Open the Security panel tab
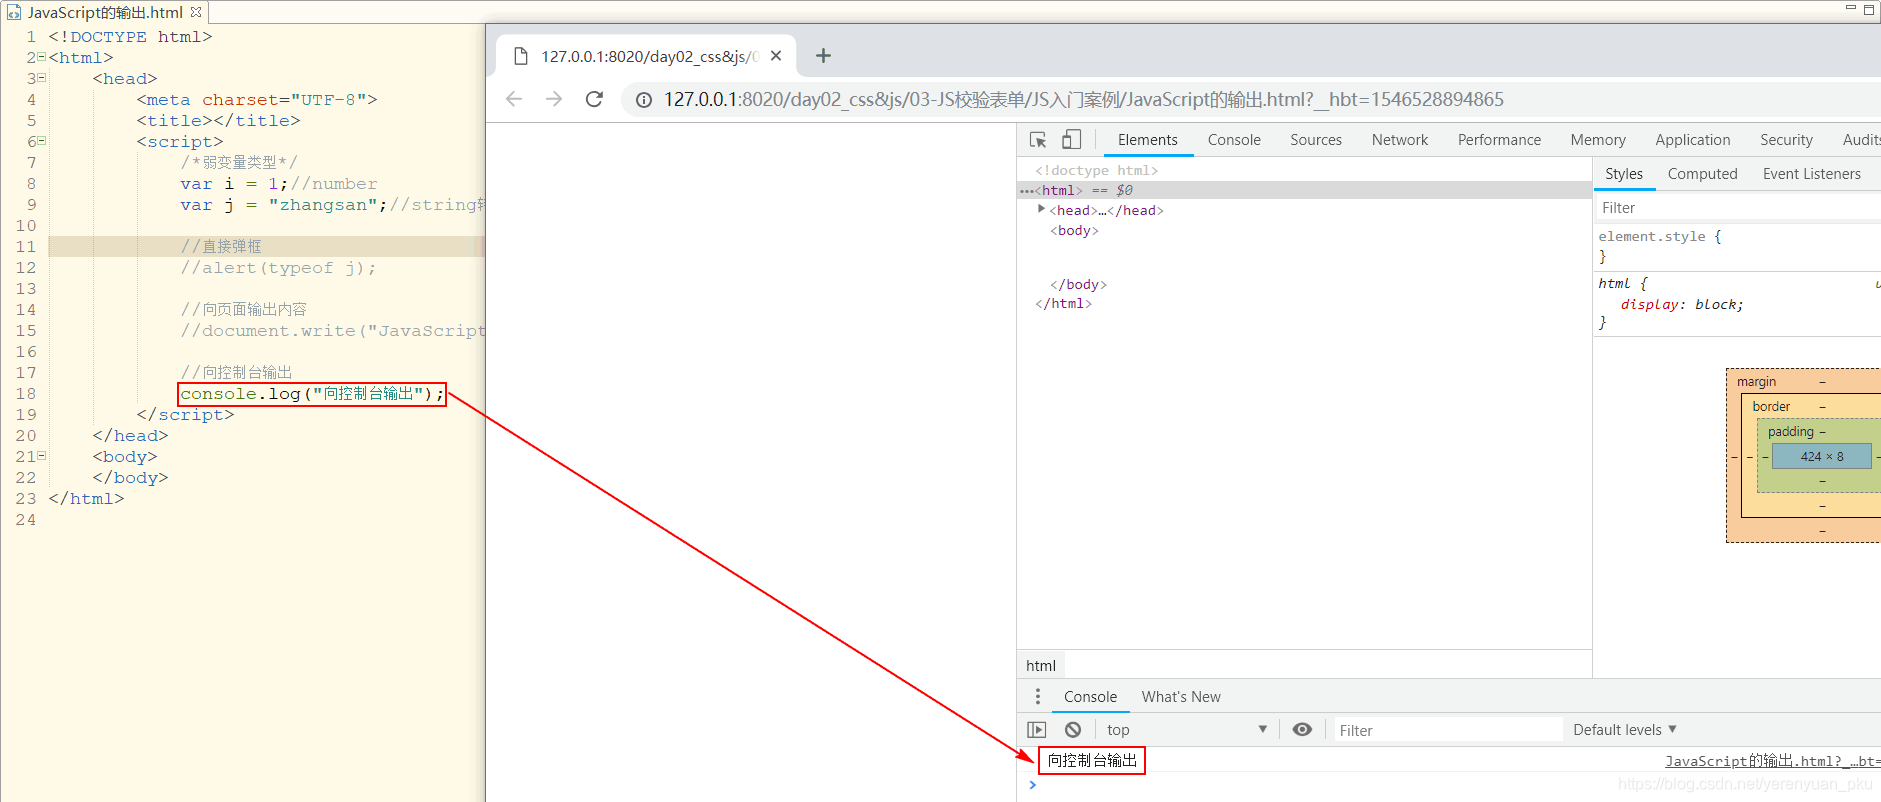The height and width of the screenshot is (802, 1881). [1786, 140]
